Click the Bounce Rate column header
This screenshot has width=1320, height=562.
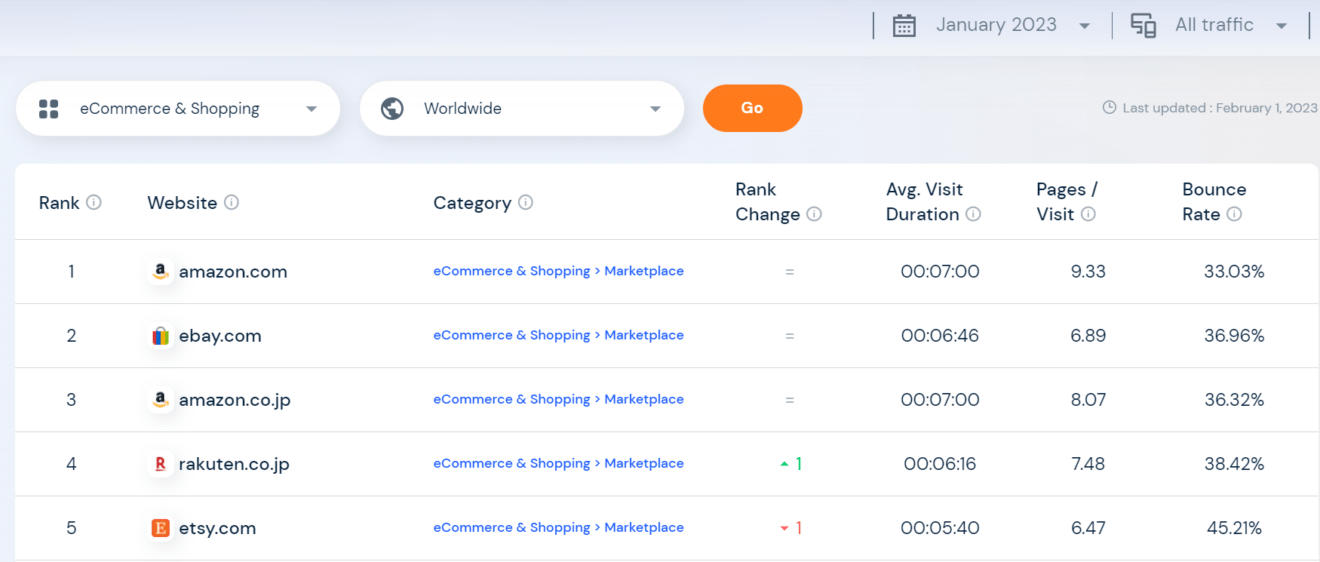coord(1214,201)
